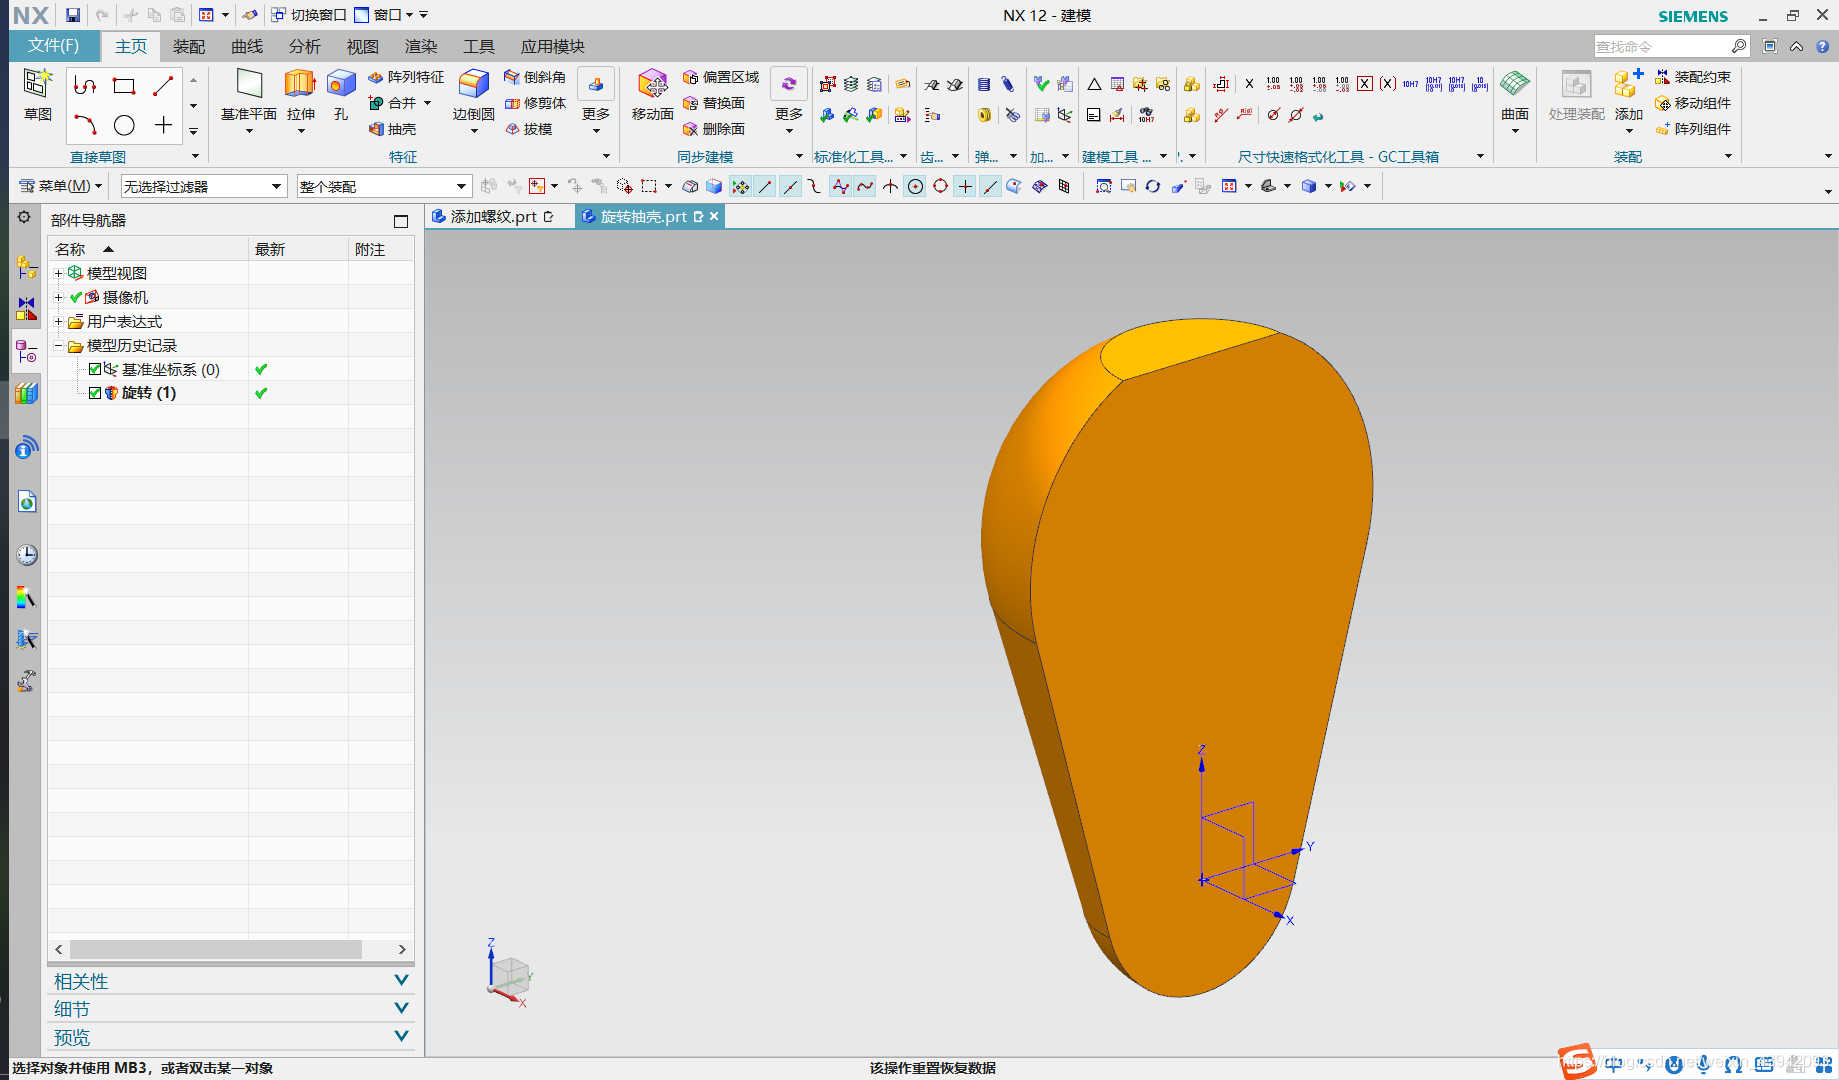The image size is (1839, 1080).
Task: Open the Assembly Navigator sidebar icon
Action: (26, 267)
